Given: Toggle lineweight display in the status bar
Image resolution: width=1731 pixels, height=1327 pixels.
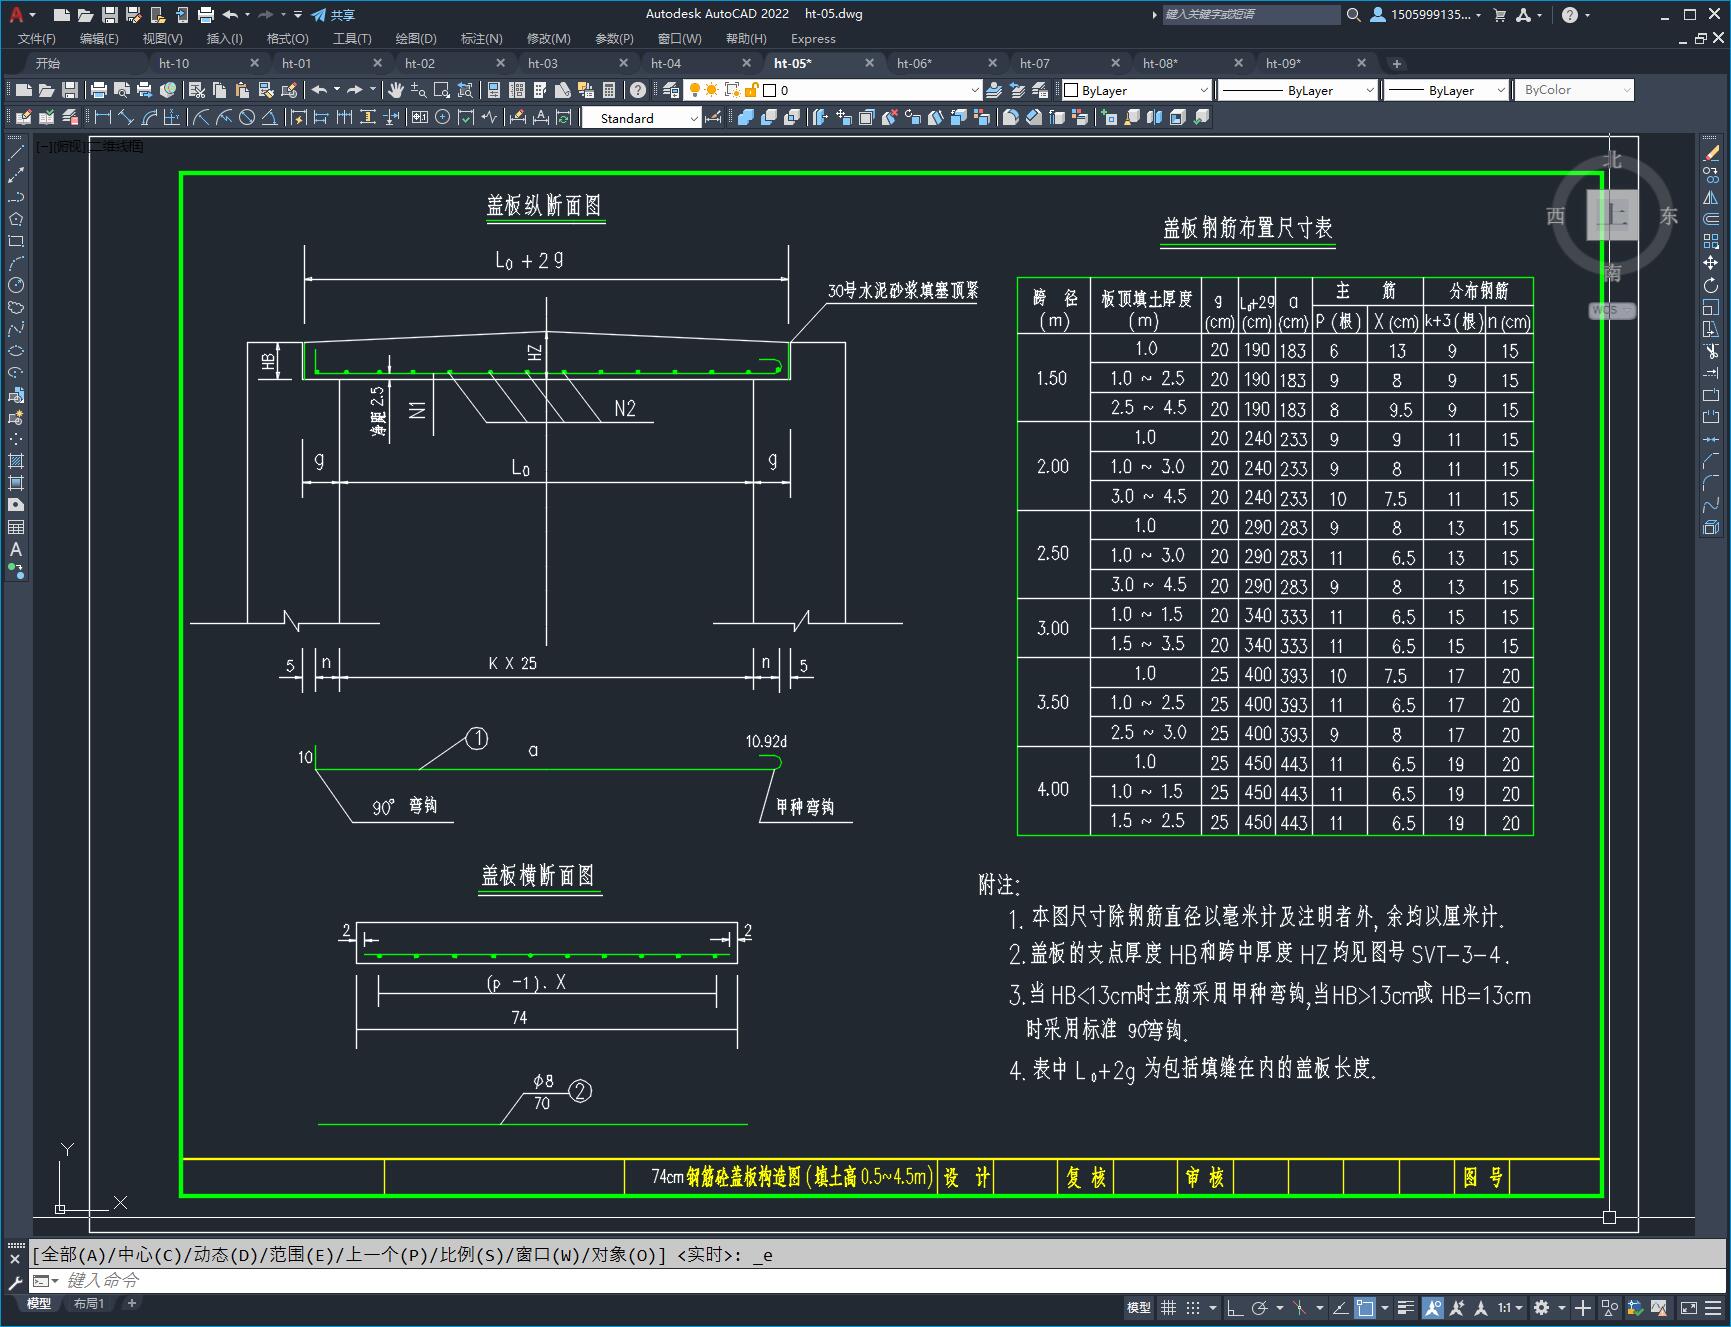Looking at the screenshot, I should pos(1406,1307).
